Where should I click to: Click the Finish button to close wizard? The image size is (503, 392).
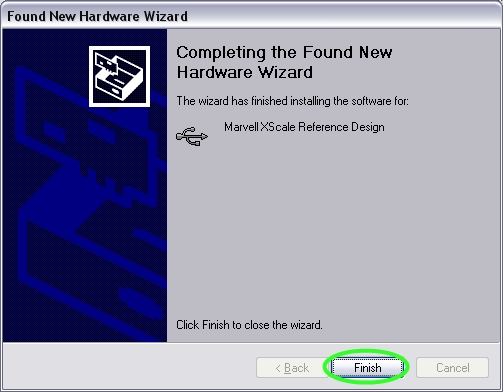367,368
